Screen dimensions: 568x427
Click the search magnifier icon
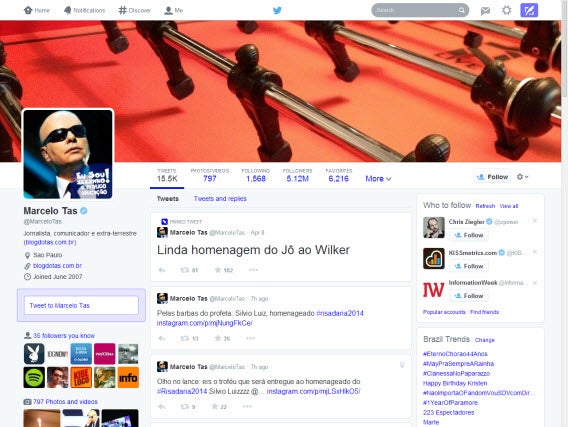click(462, 10)
